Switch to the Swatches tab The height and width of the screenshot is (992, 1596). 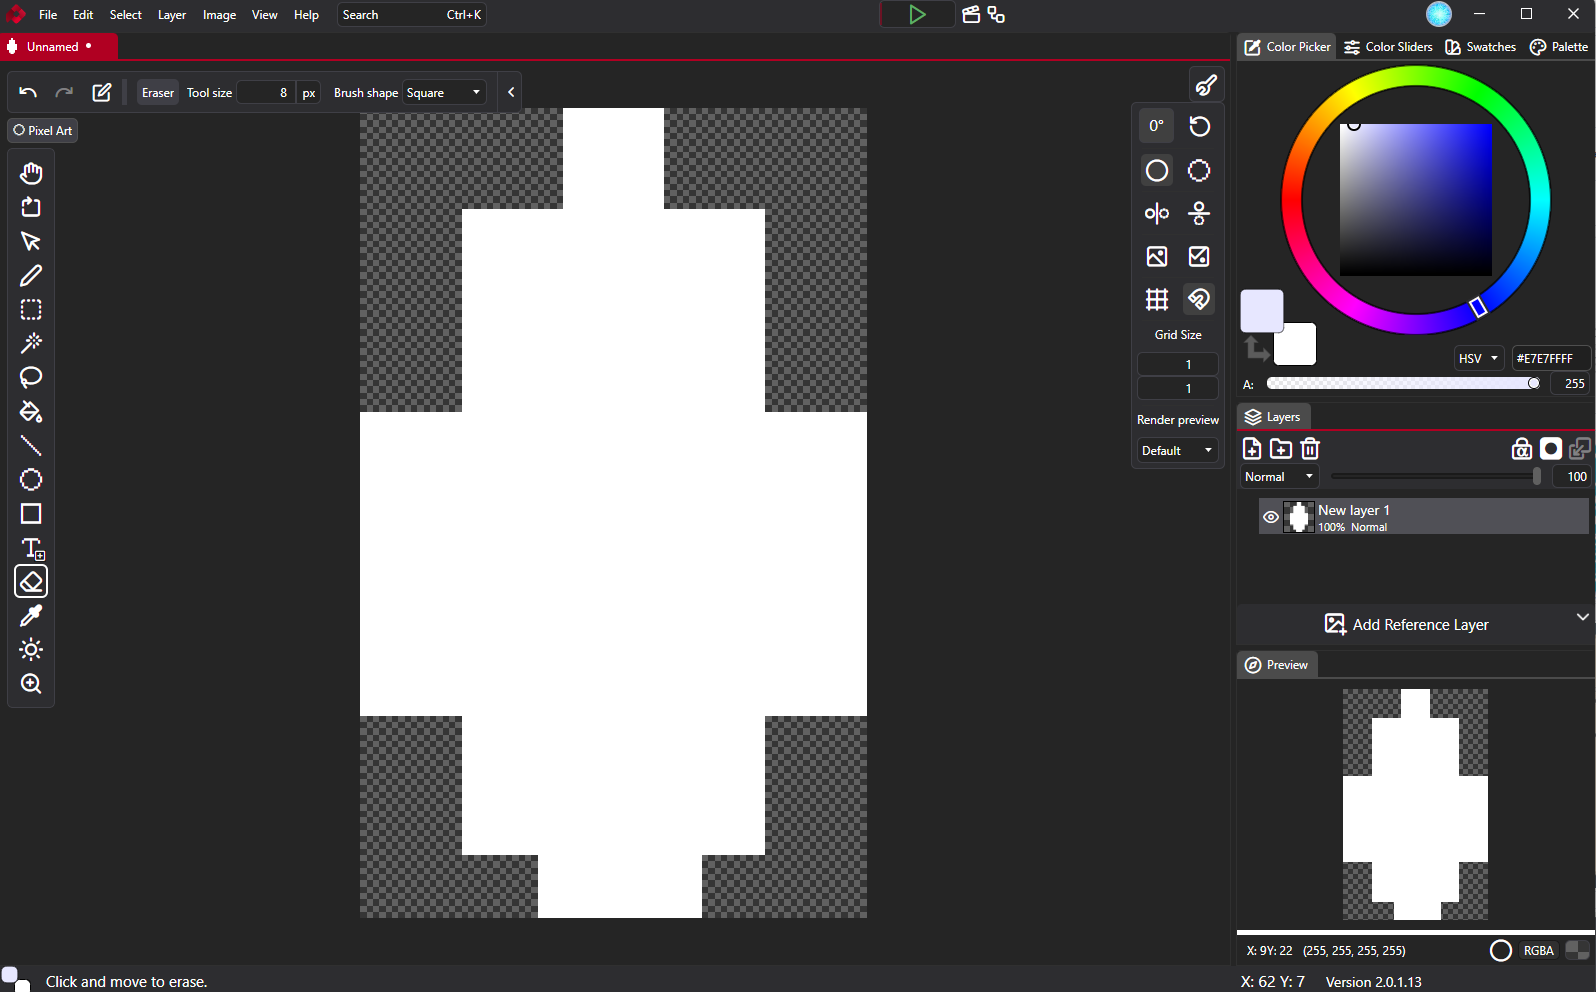1481,47
